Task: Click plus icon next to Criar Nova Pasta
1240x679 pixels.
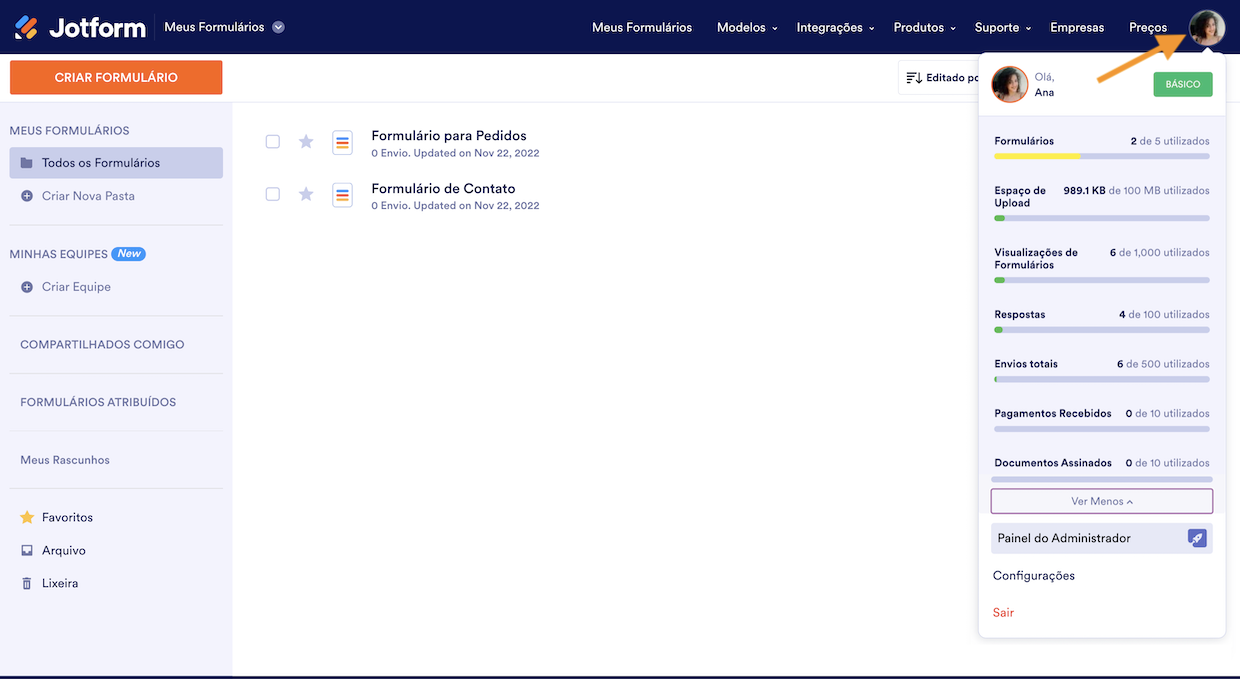Action: [x=27, y=196]
